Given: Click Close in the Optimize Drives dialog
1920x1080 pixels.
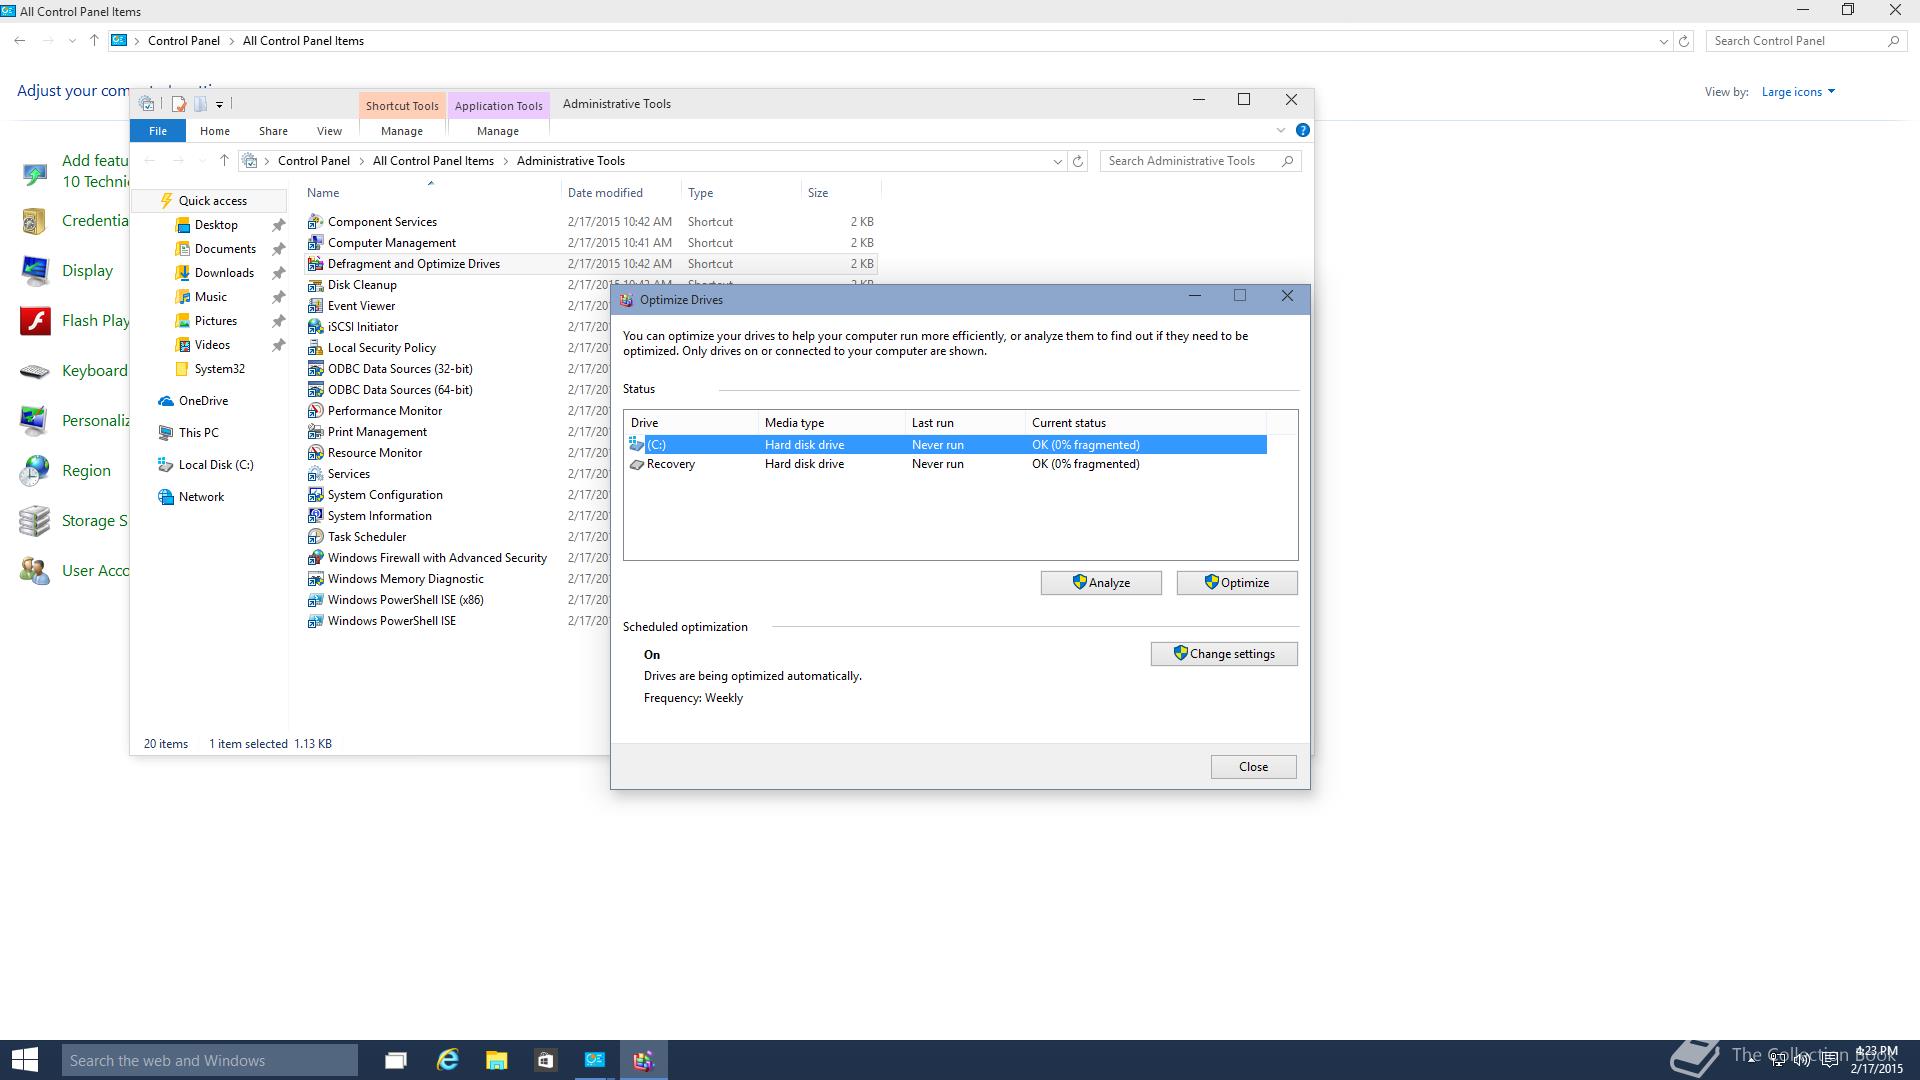Looking at the screenshot, I should coord(1253,767).
